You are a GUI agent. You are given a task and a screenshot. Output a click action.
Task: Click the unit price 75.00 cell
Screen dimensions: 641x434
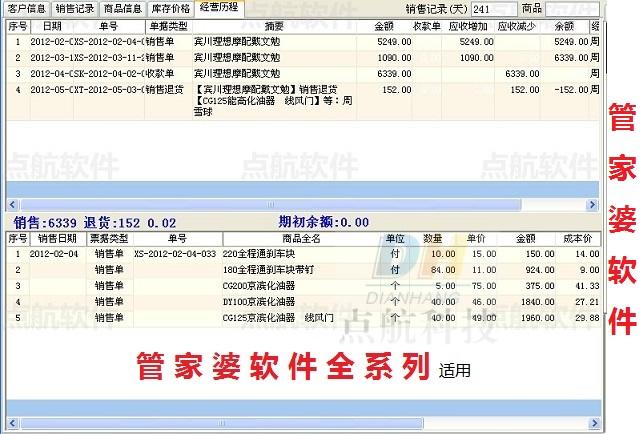[484, 286]
